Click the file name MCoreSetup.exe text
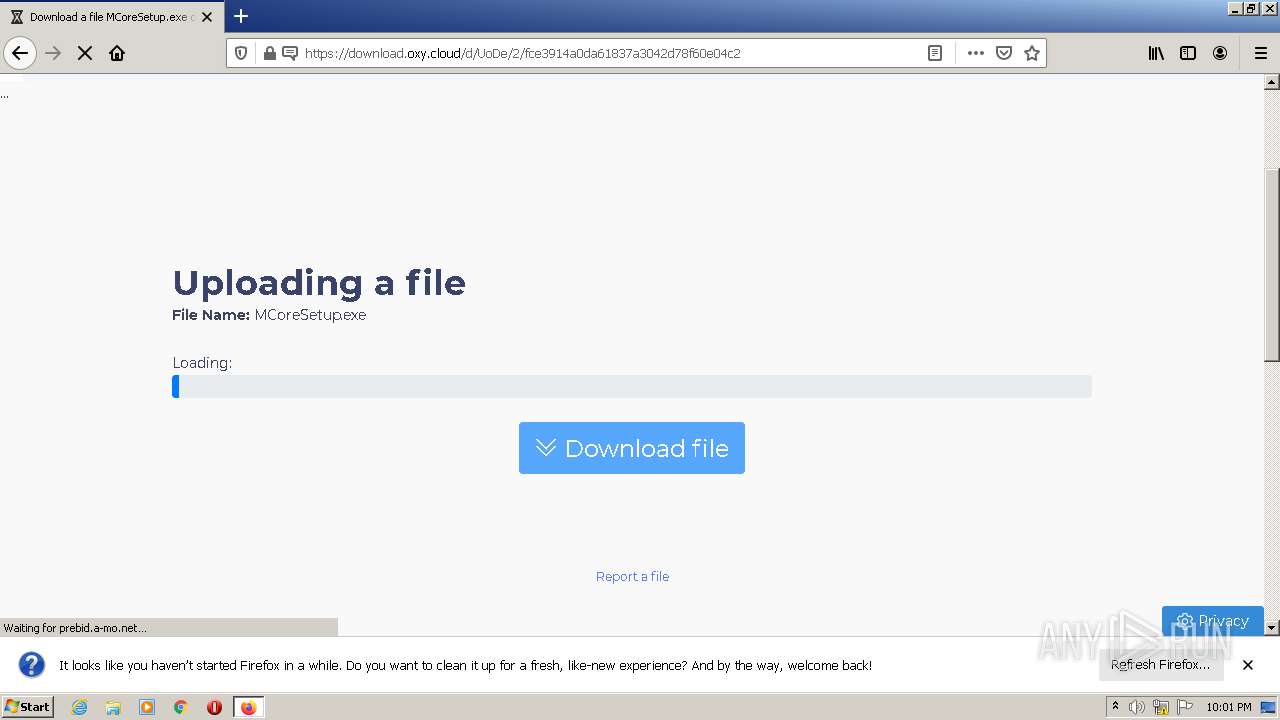 pyautogui.click(x=310, y=315)
